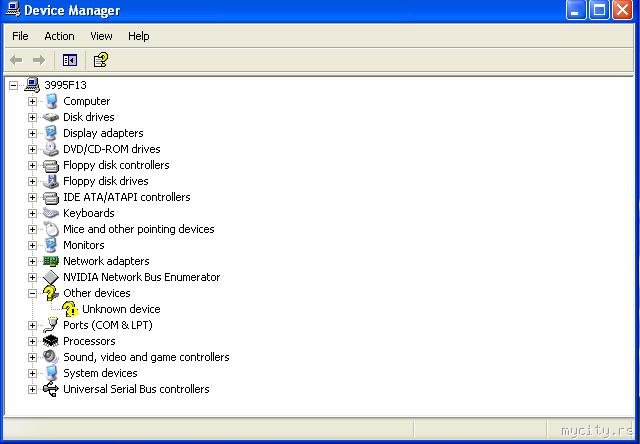The width and height of the screenshot is (640, 444).
Task: Click the Mice and other pointing devices icon
Action: click(x=51, y=229)
